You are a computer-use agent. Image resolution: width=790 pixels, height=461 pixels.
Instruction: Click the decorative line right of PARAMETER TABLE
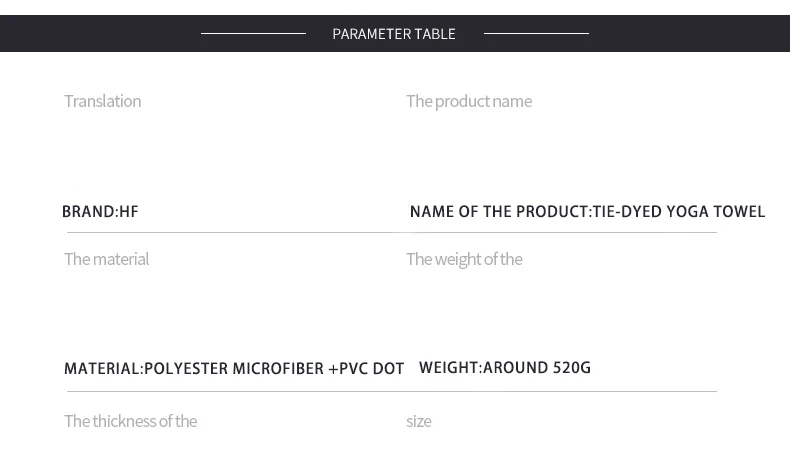pos(536,33)
